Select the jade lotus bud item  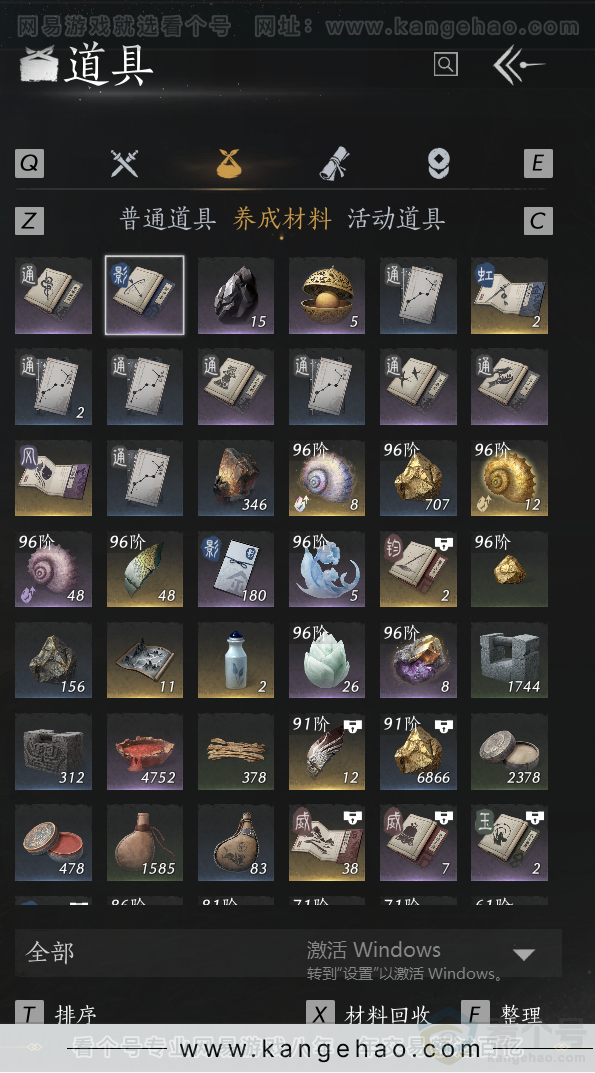pos(327,660)
